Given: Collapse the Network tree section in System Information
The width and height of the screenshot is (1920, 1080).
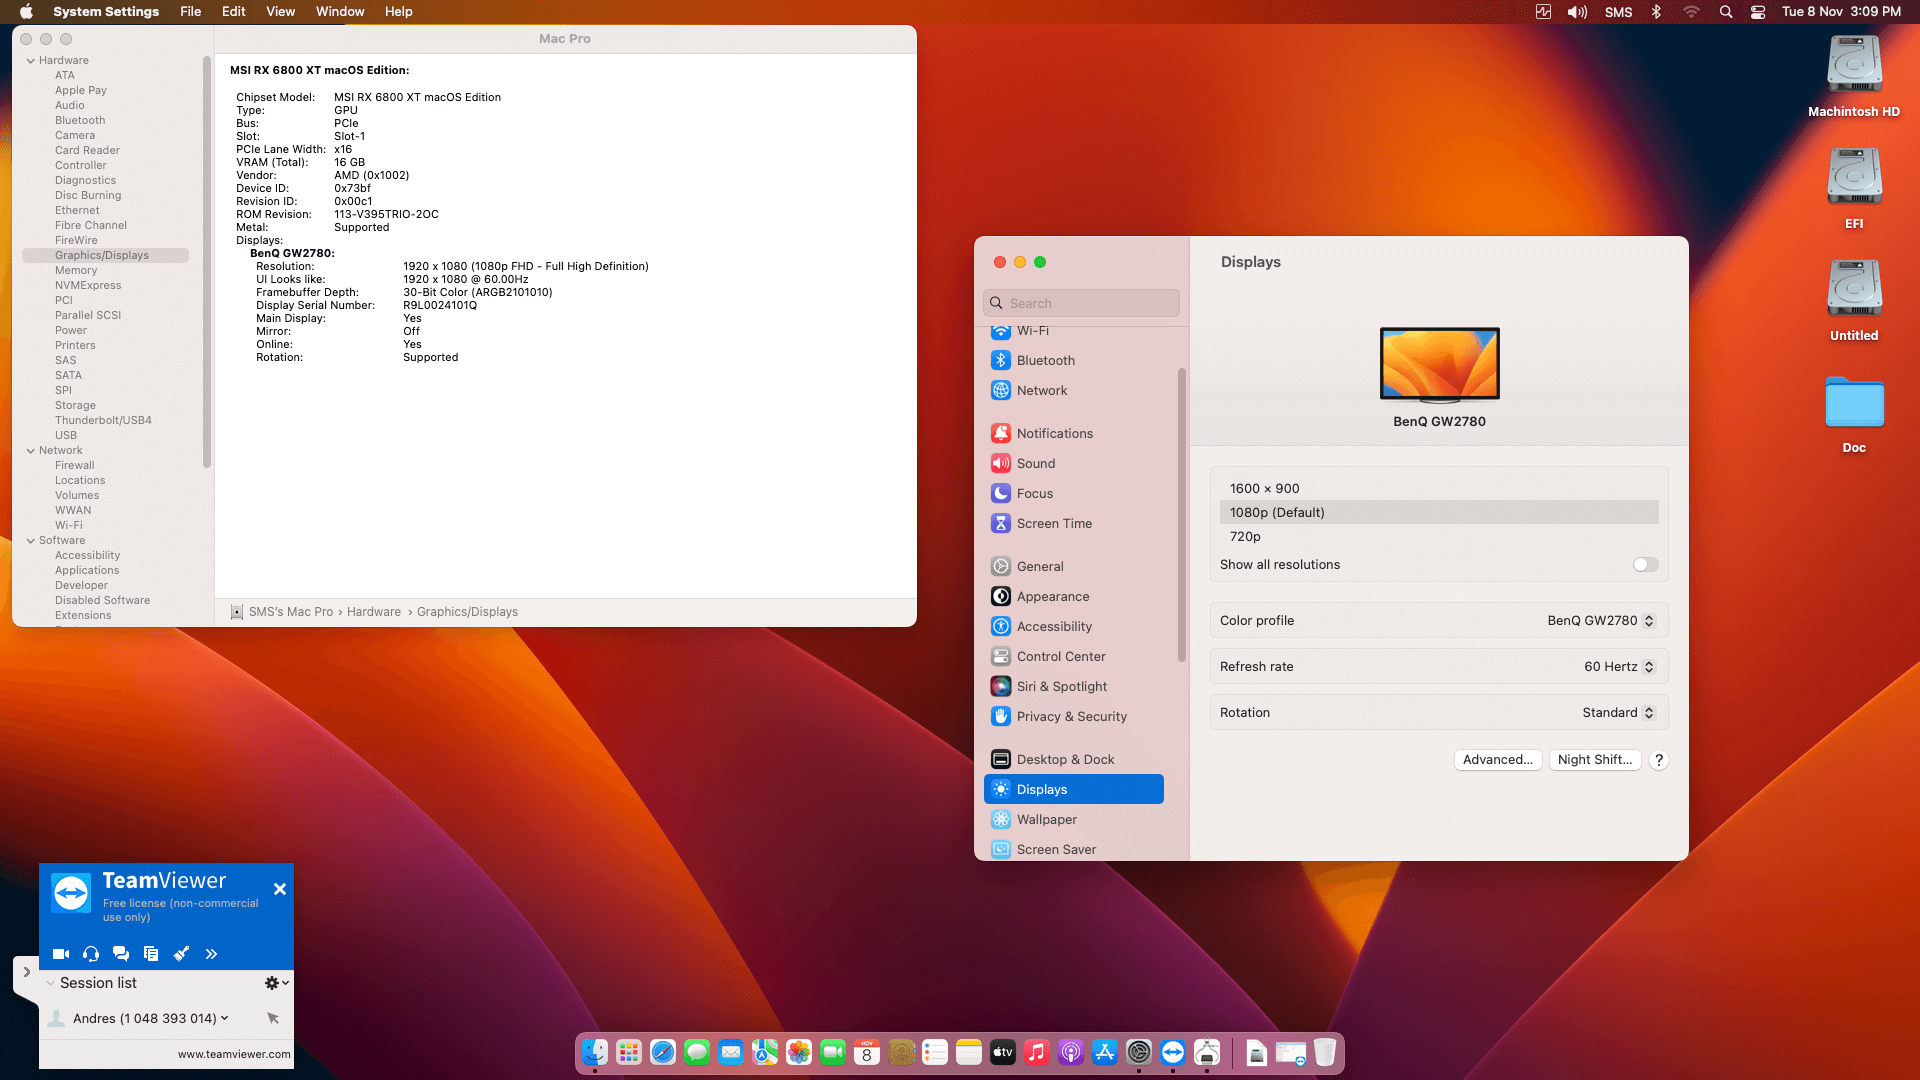Looking at the screenshot, I should tap(31, 451).
